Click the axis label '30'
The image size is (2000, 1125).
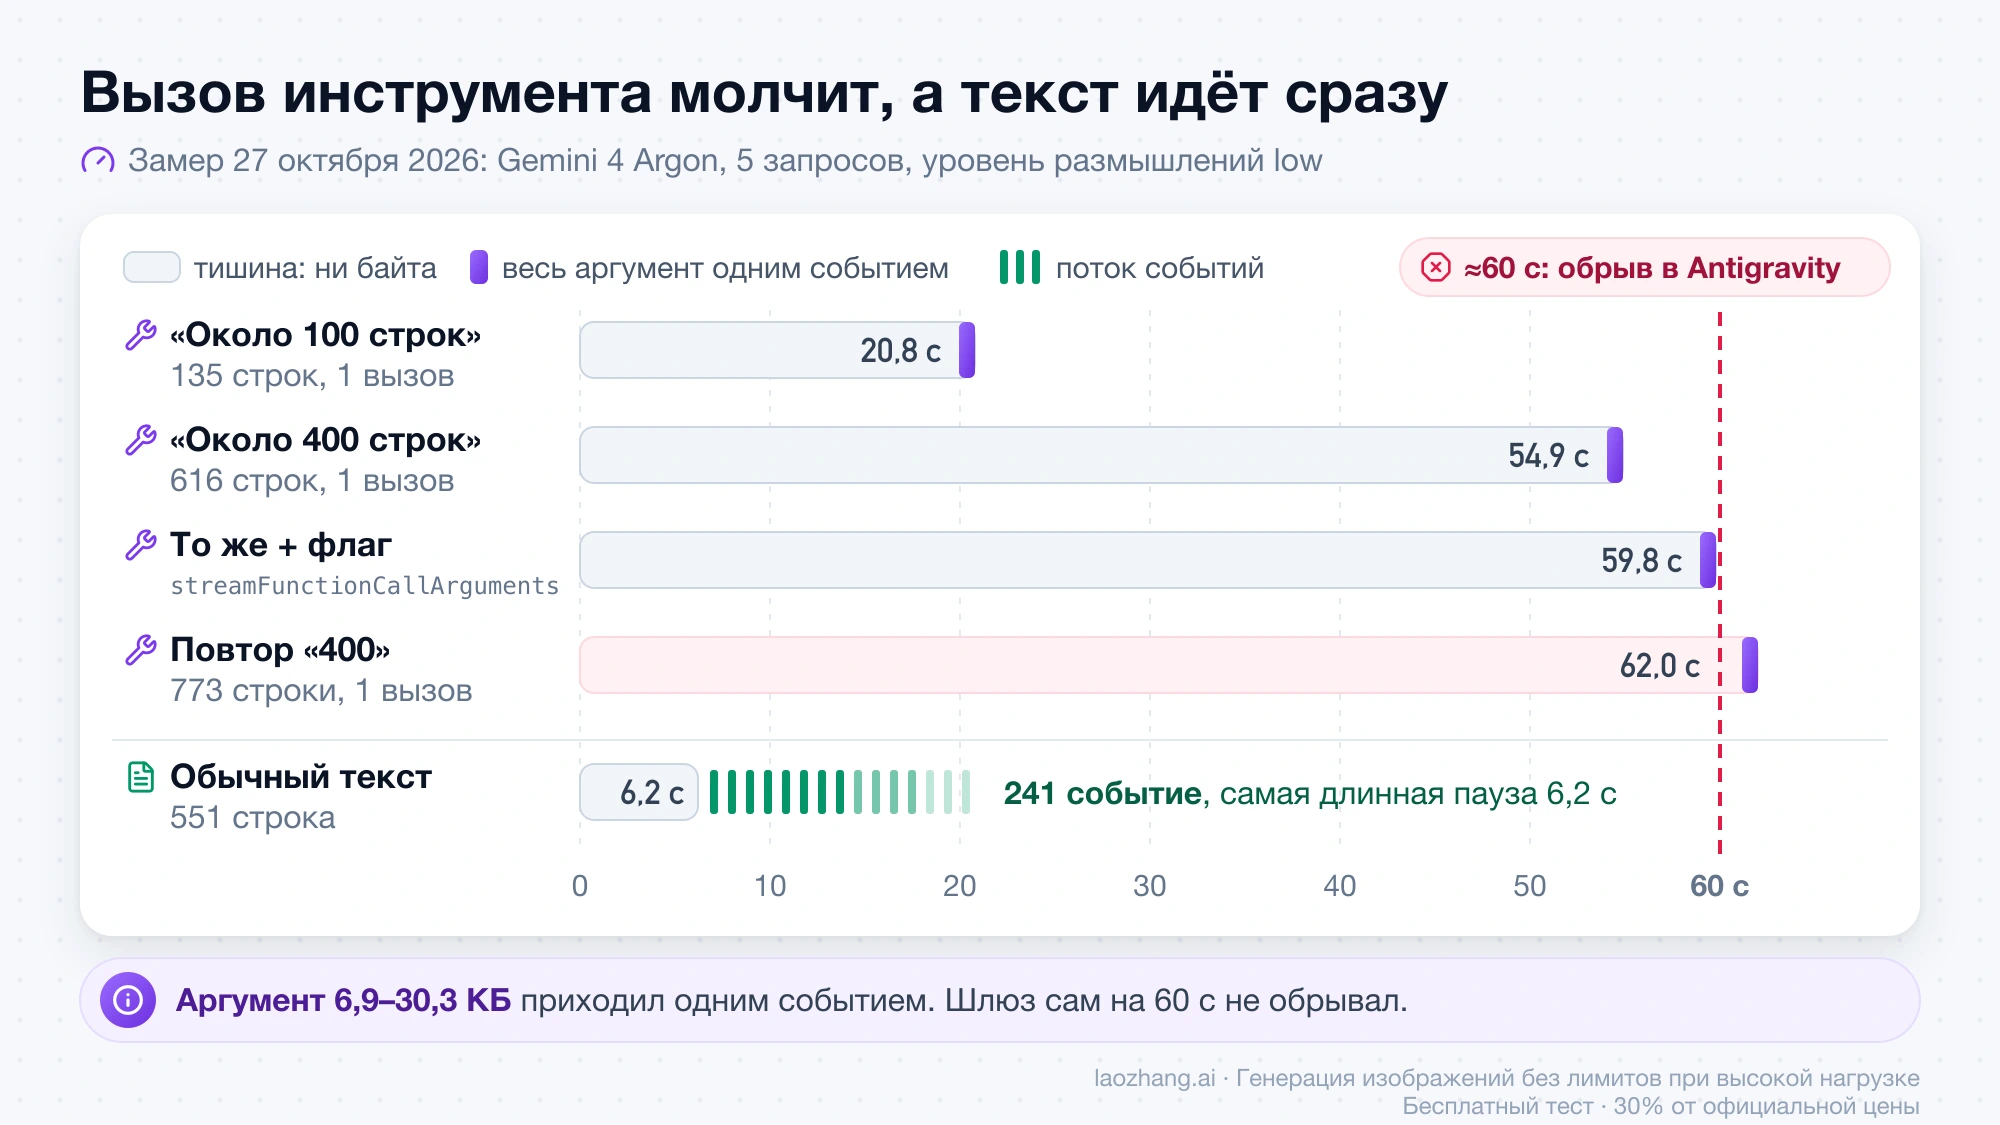(x=1150, y=886)
